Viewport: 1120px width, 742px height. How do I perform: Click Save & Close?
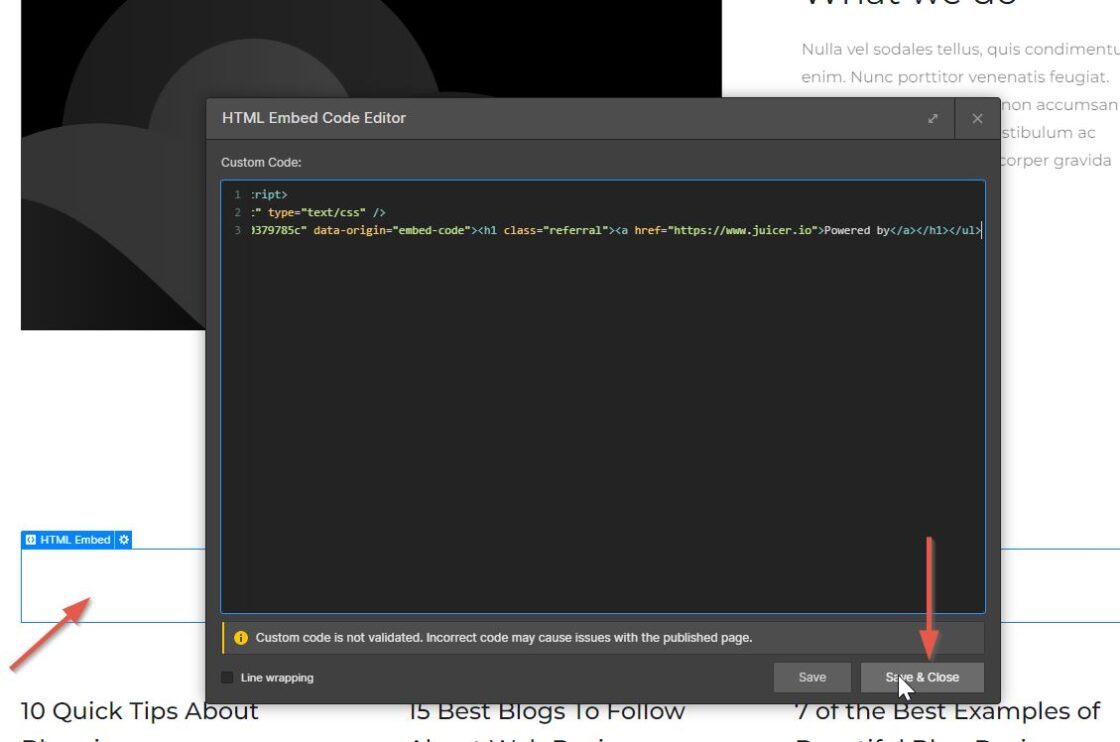click(921, 677)
